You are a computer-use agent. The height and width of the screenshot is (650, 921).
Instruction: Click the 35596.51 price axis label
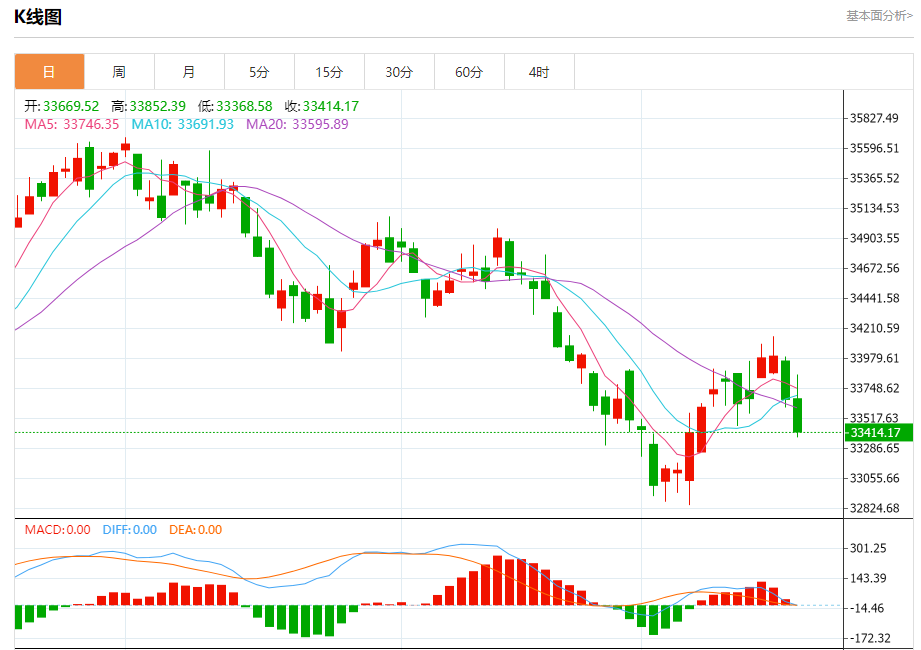874,148
